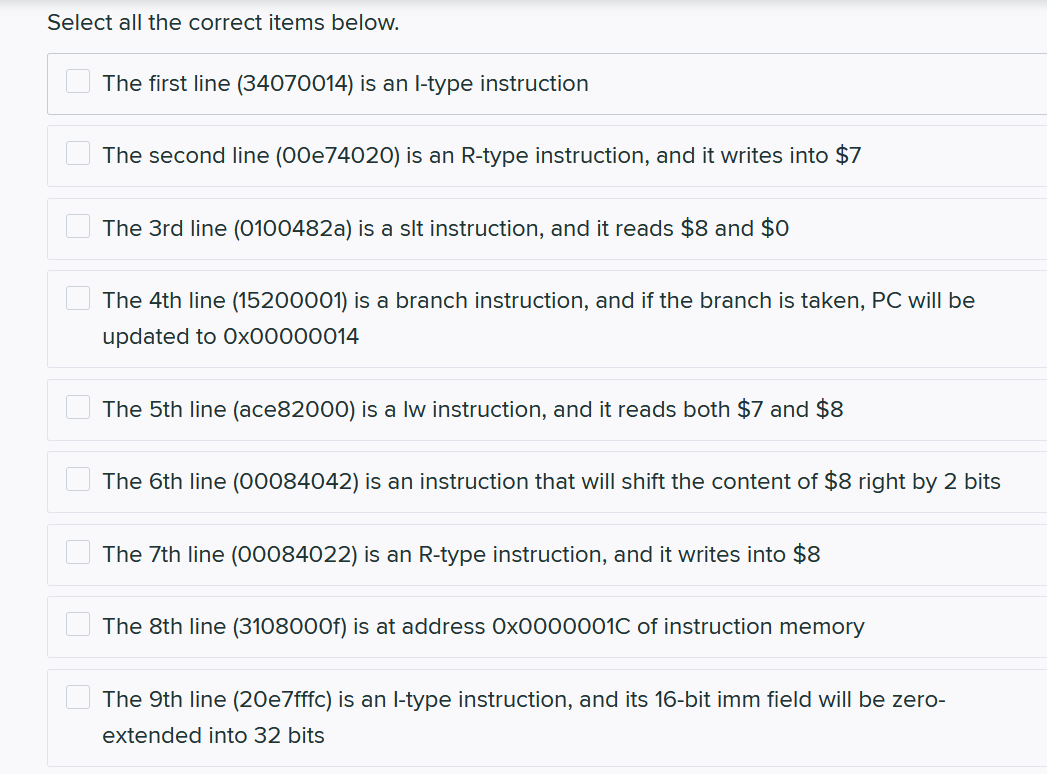Click the question prompt 'Select all the correct items below'
The height and width of the screenshot is (774, 1047).
(x=223, y=22)
